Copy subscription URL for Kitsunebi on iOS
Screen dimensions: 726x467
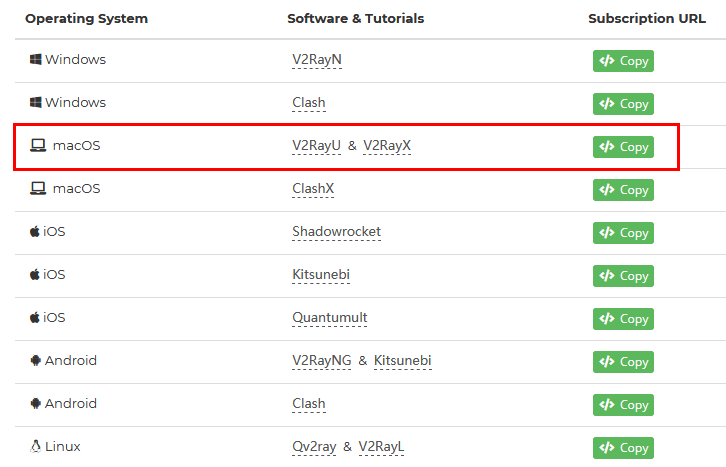(623, 276)
